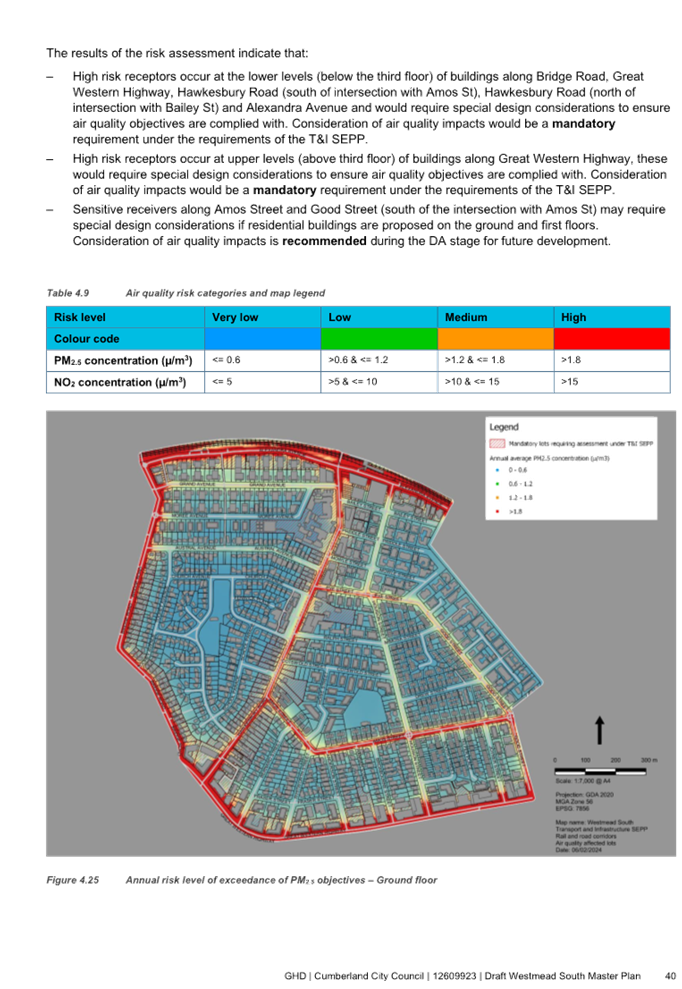Screen dimensions: 682x989
Task: Click the red High colour code cell
Action: point(612,339)
